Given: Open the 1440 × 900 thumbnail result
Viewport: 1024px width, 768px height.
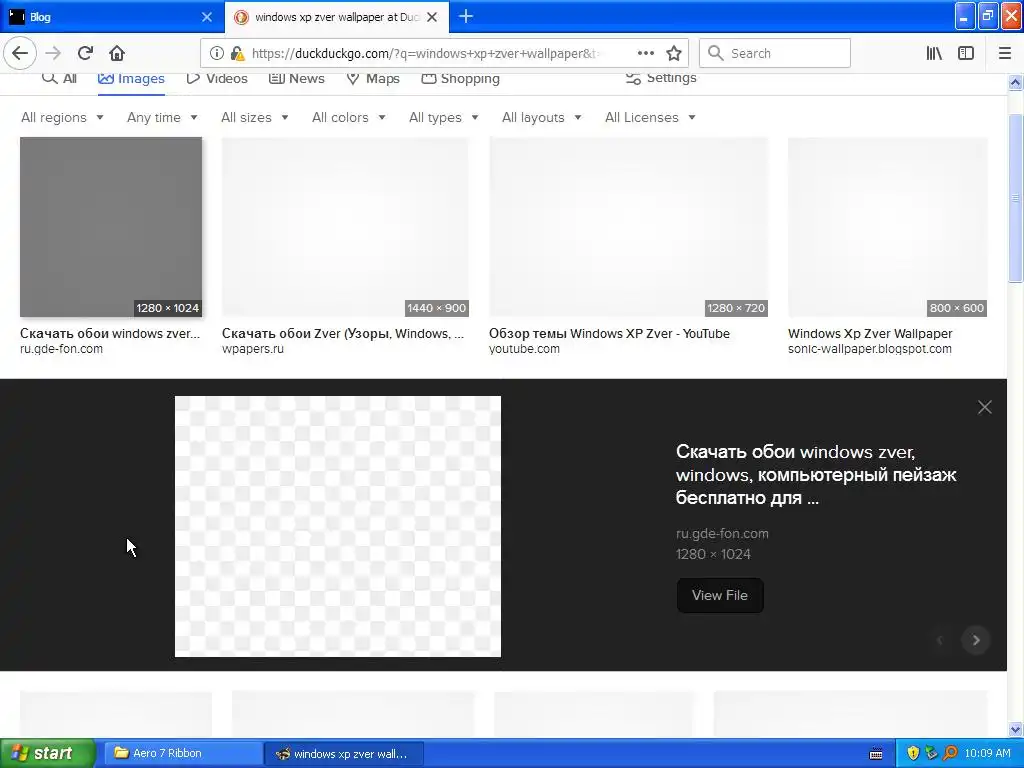Looking at the screenshot, I should click(345, 227).
